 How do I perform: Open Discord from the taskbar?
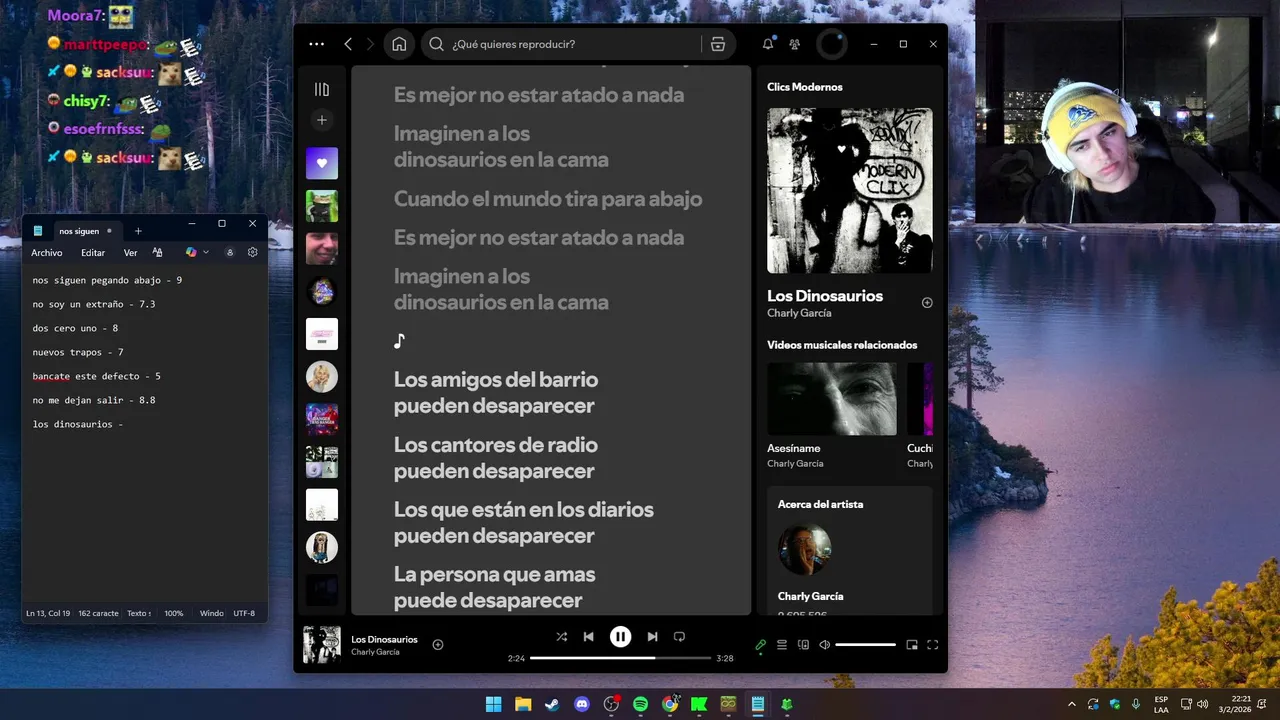click(582, 704)
